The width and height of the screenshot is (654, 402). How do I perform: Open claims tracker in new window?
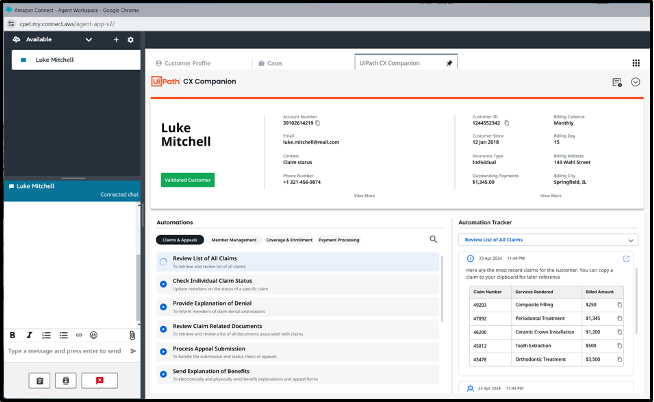pos(626,259)
